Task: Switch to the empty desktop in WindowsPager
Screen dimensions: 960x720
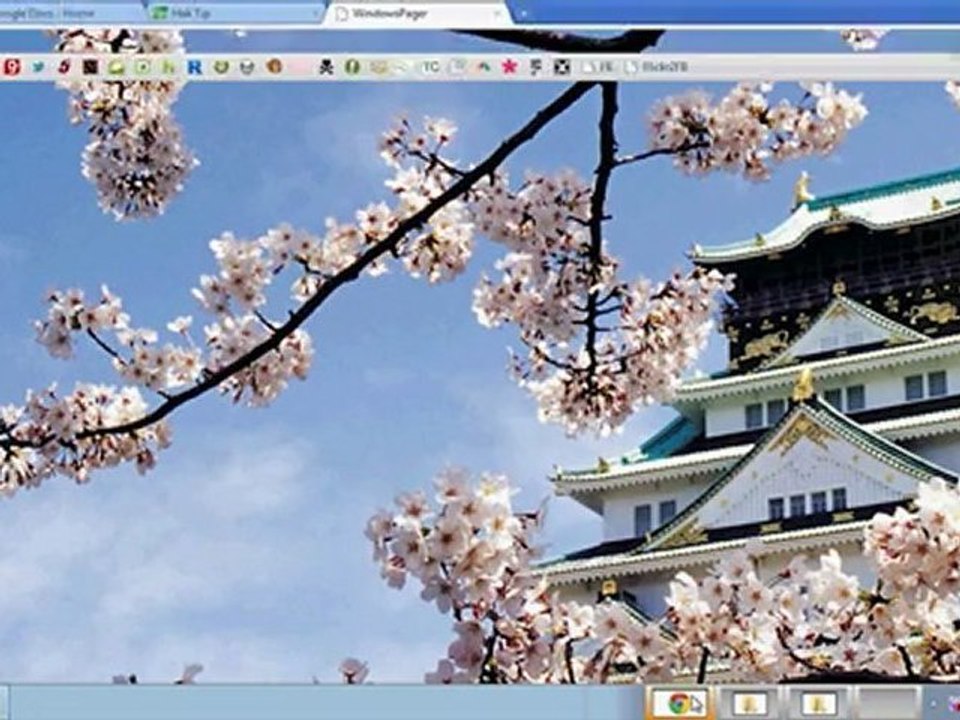Action: tap(888, 702)
